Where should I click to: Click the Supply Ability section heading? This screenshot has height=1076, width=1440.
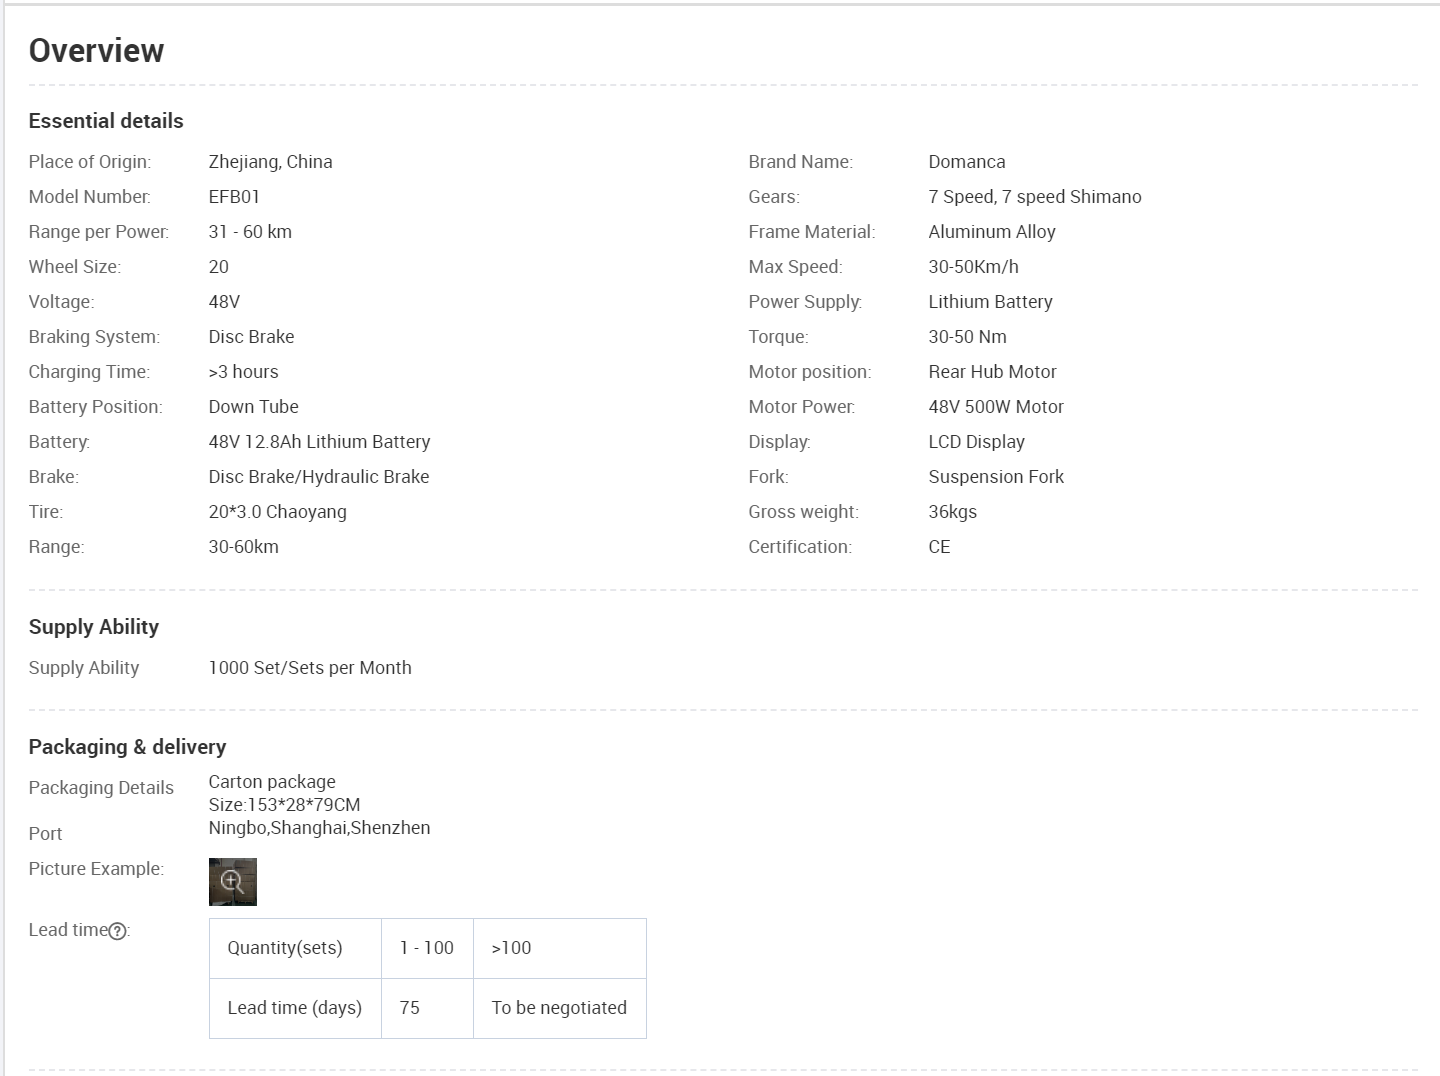[x=93, y=627]
